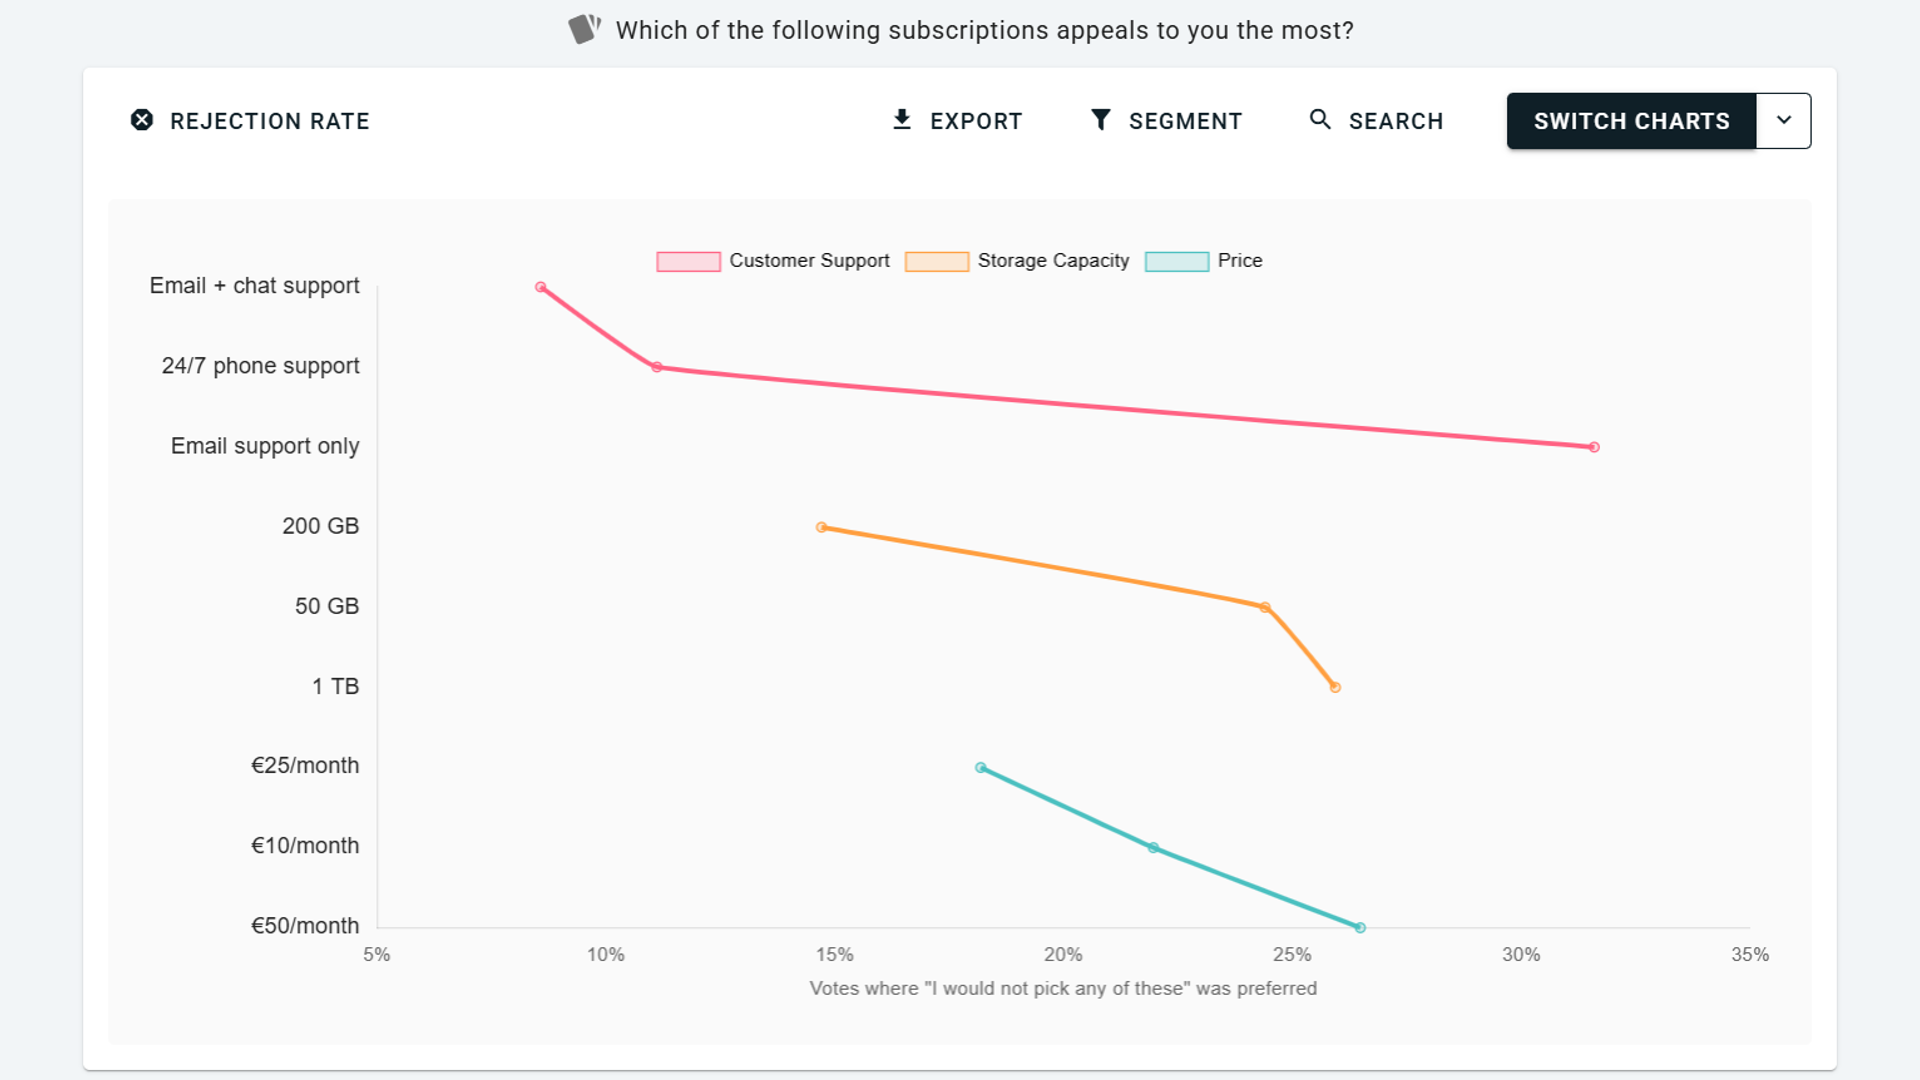Toggle Customer Support series in legend

pos(808,261)
